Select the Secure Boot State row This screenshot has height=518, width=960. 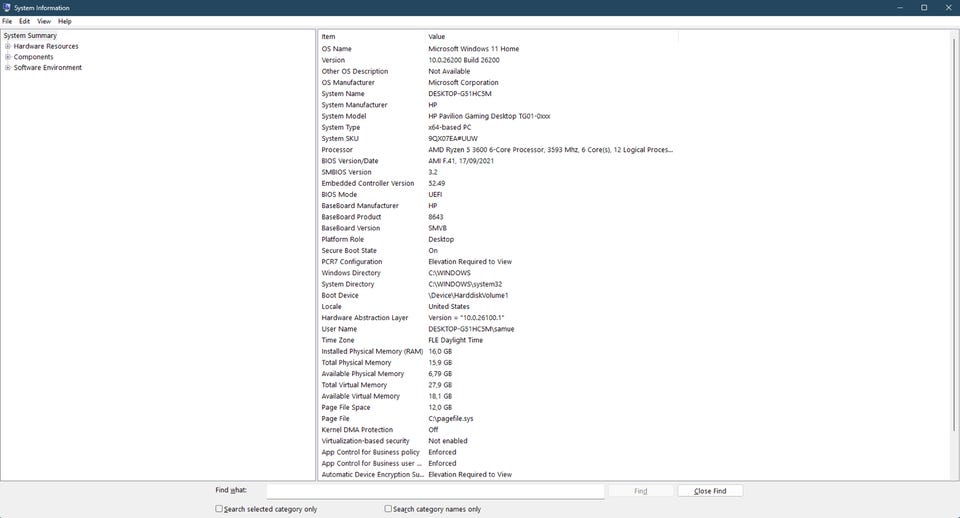click(498, 250)
